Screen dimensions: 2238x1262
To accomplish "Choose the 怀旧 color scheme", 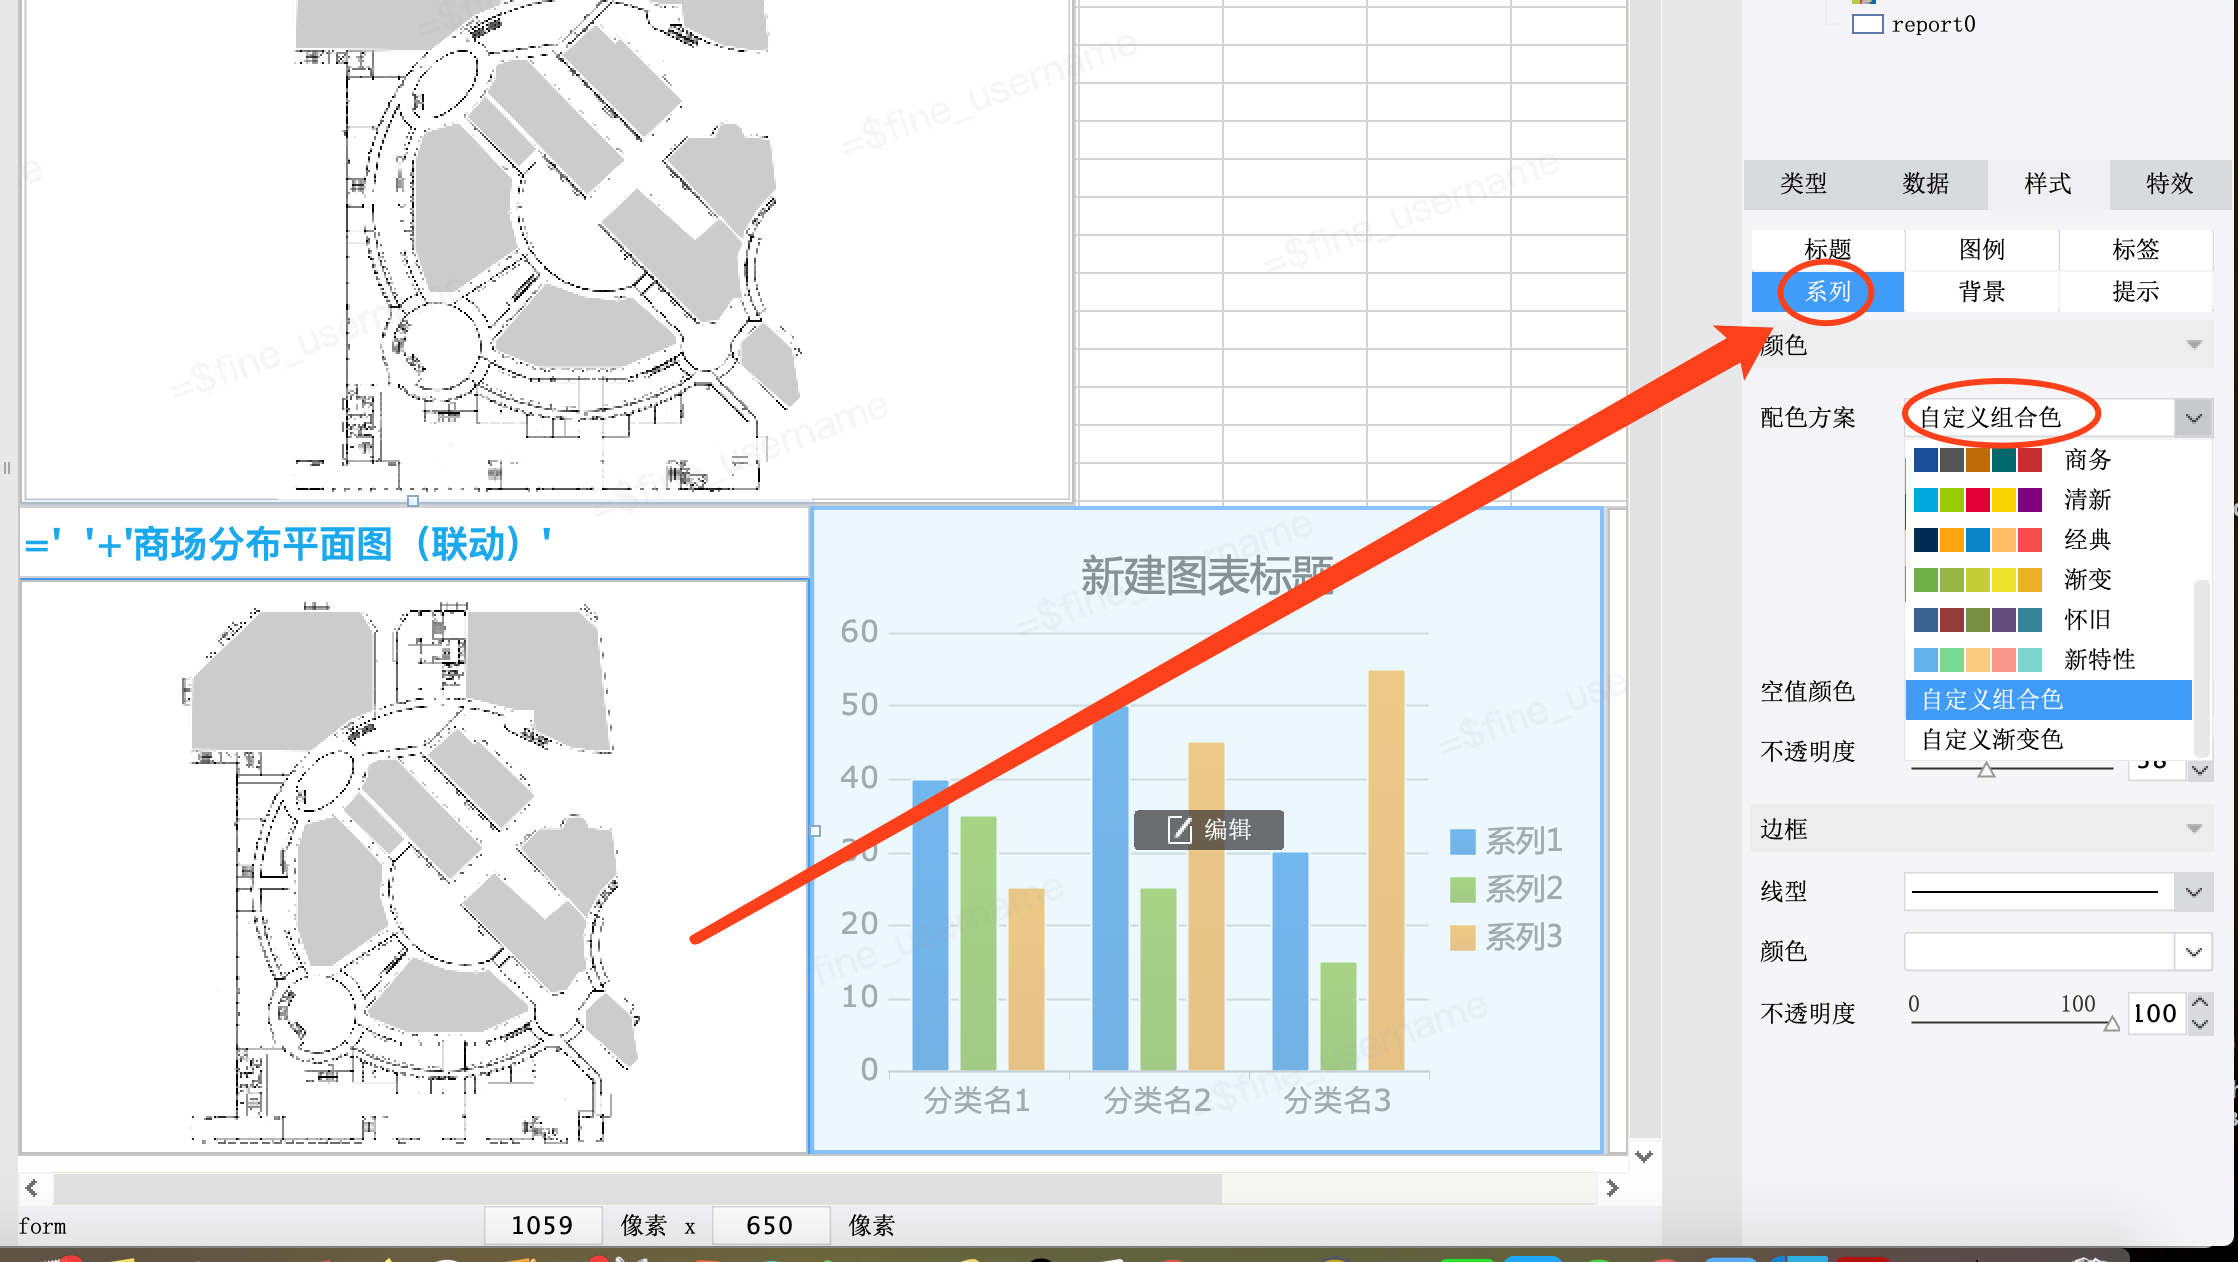I will [2048, 620].
